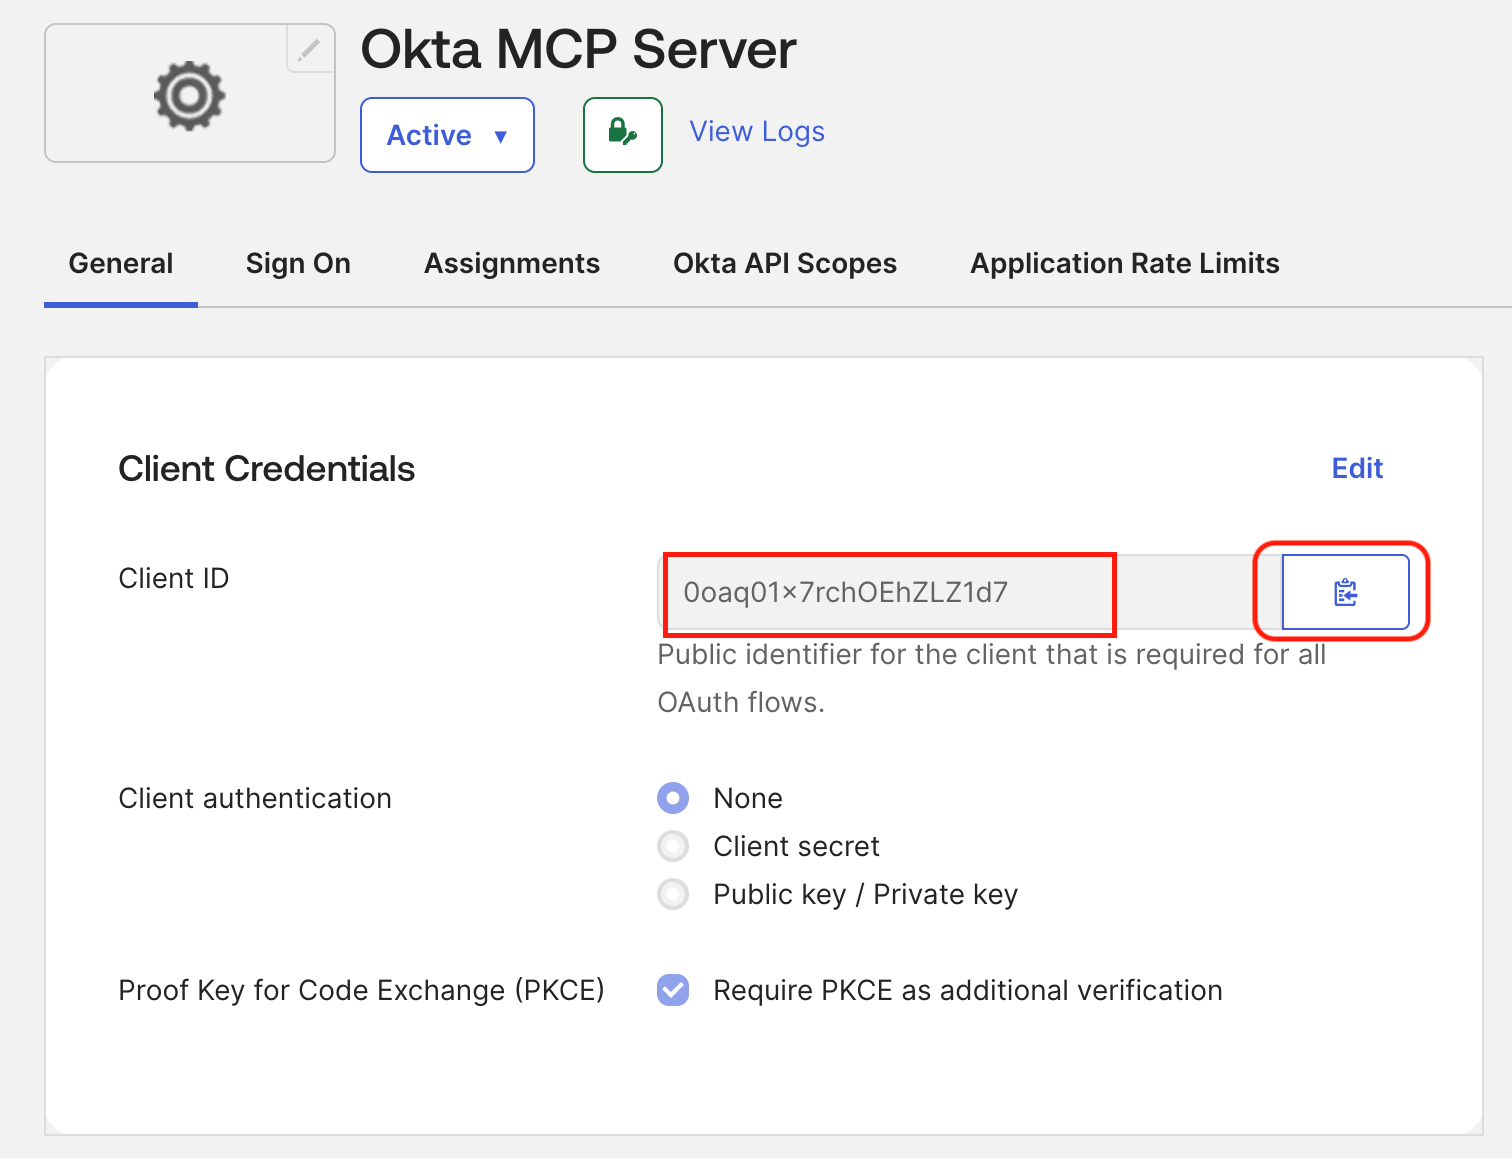
Task: Click the Client Credentials heading
Action: [266, 469]
